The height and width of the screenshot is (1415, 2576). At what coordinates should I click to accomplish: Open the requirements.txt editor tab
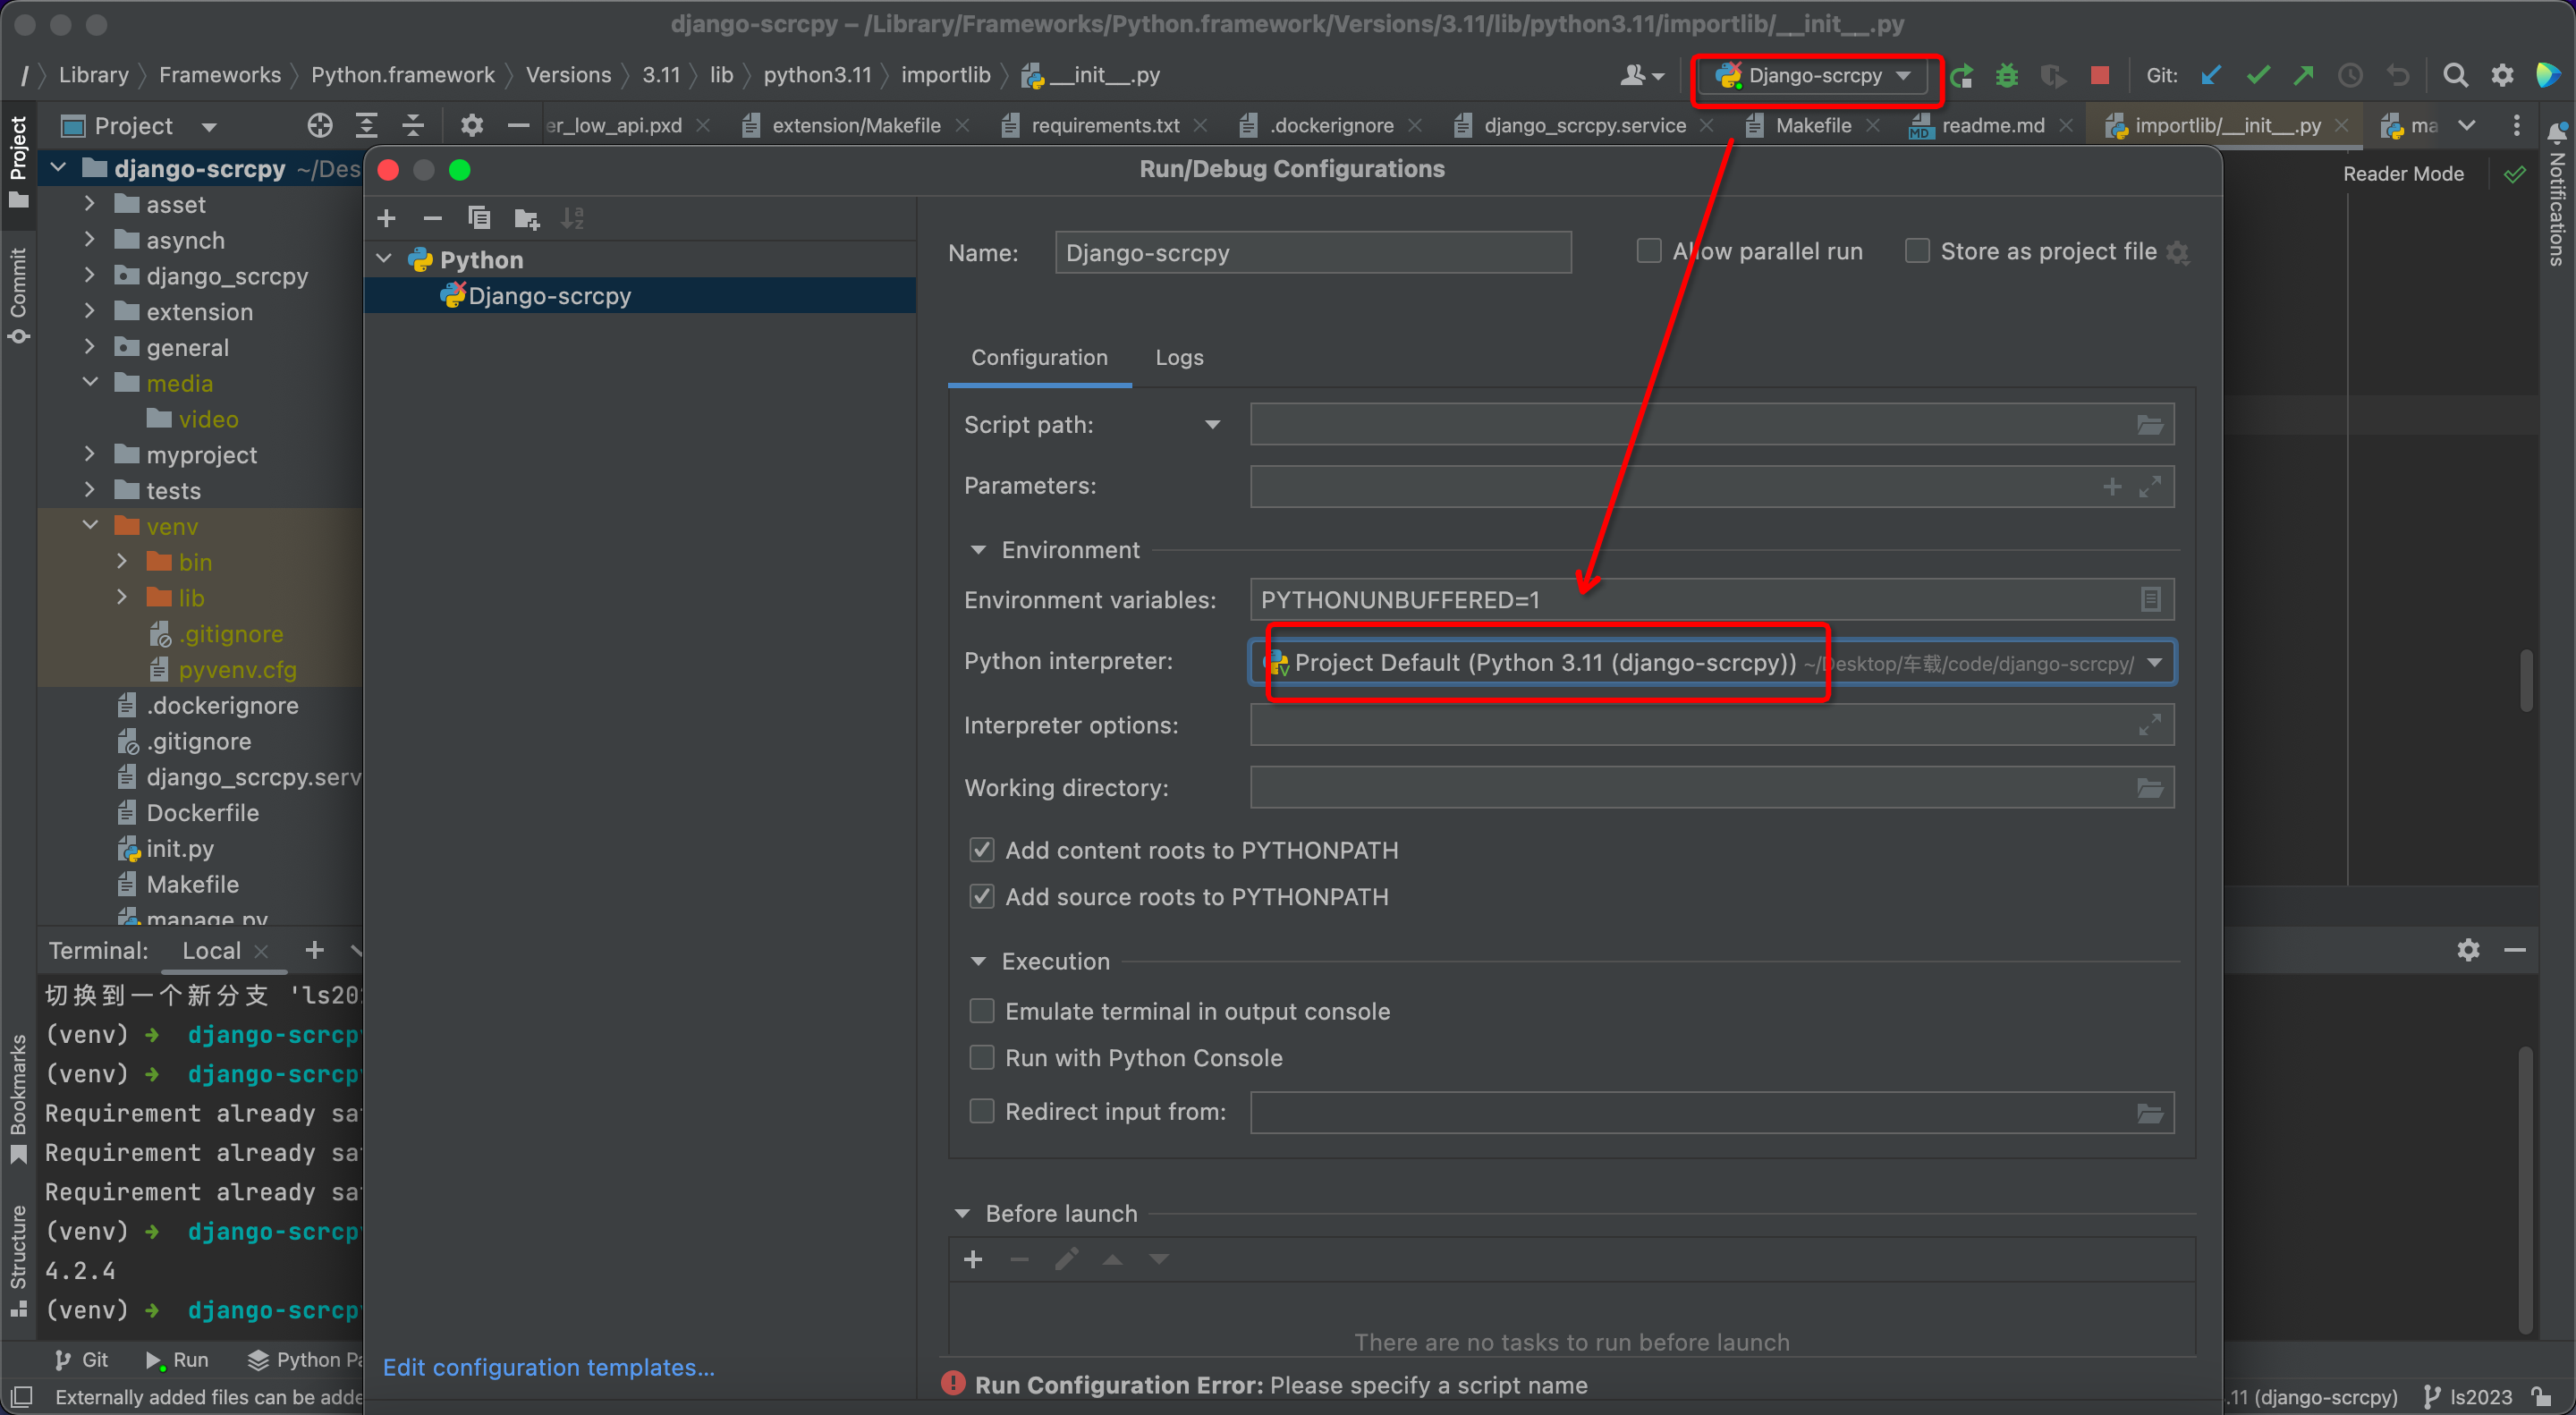click(x=1105, y=126)
